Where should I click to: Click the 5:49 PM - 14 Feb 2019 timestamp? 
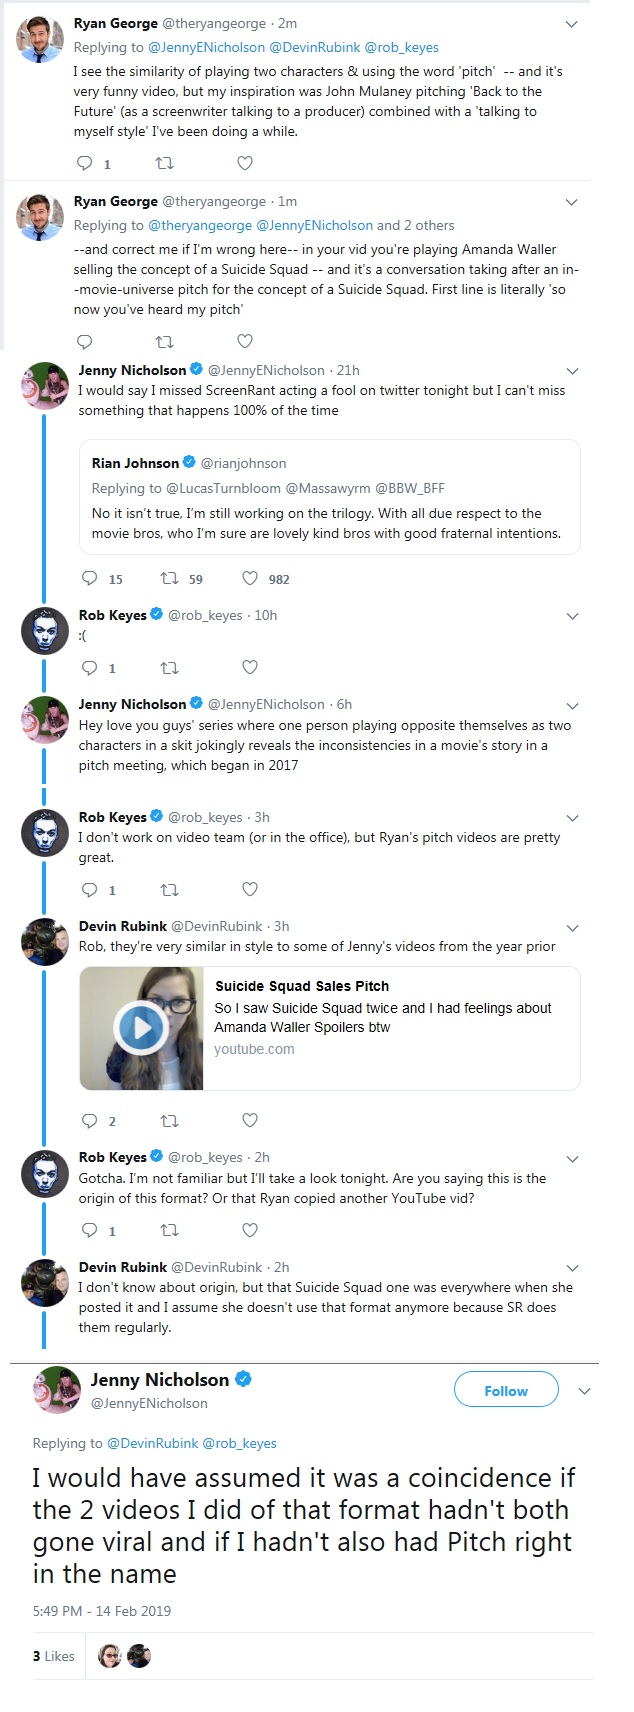[102, 1611]
